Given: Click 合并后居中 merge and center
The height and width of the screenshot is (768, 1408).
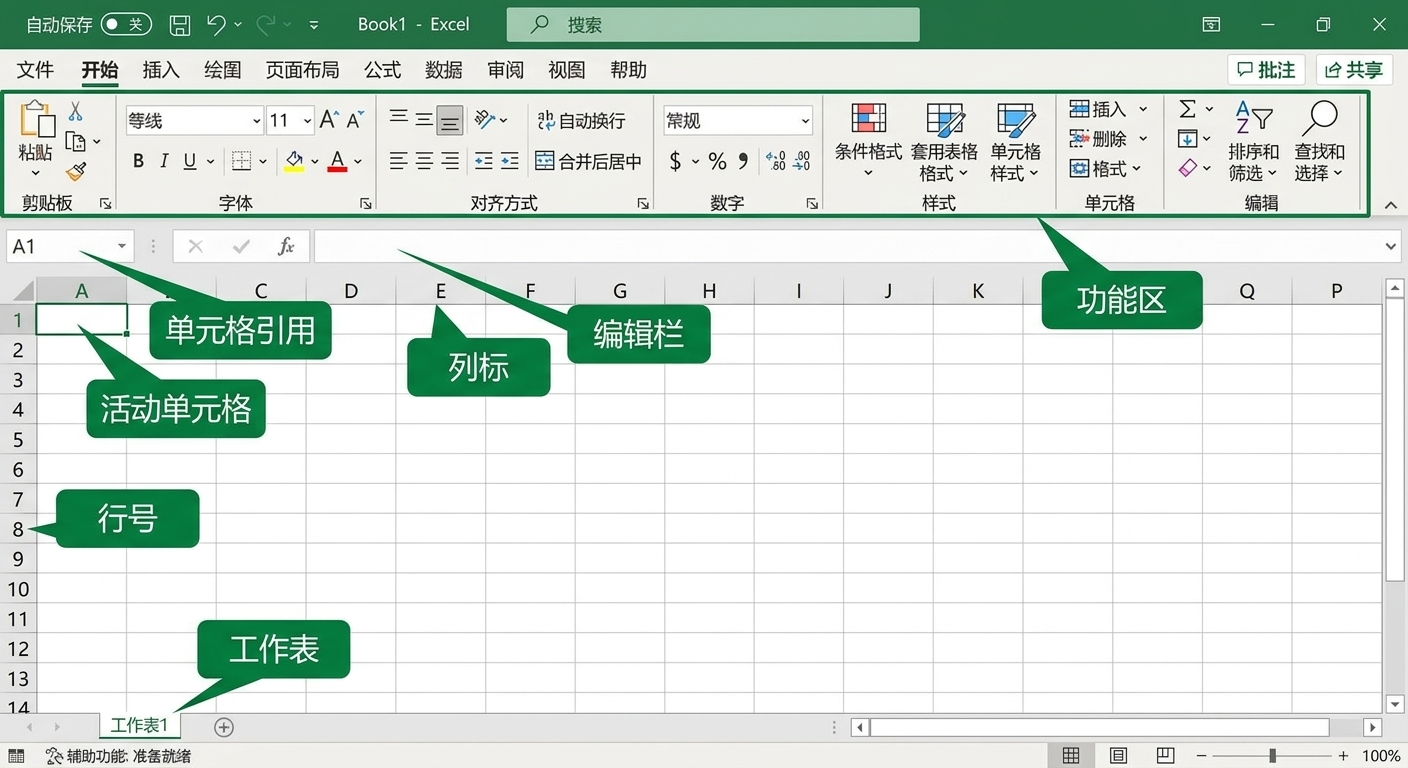Looking at the screenshot, I should tap(588, 161).
